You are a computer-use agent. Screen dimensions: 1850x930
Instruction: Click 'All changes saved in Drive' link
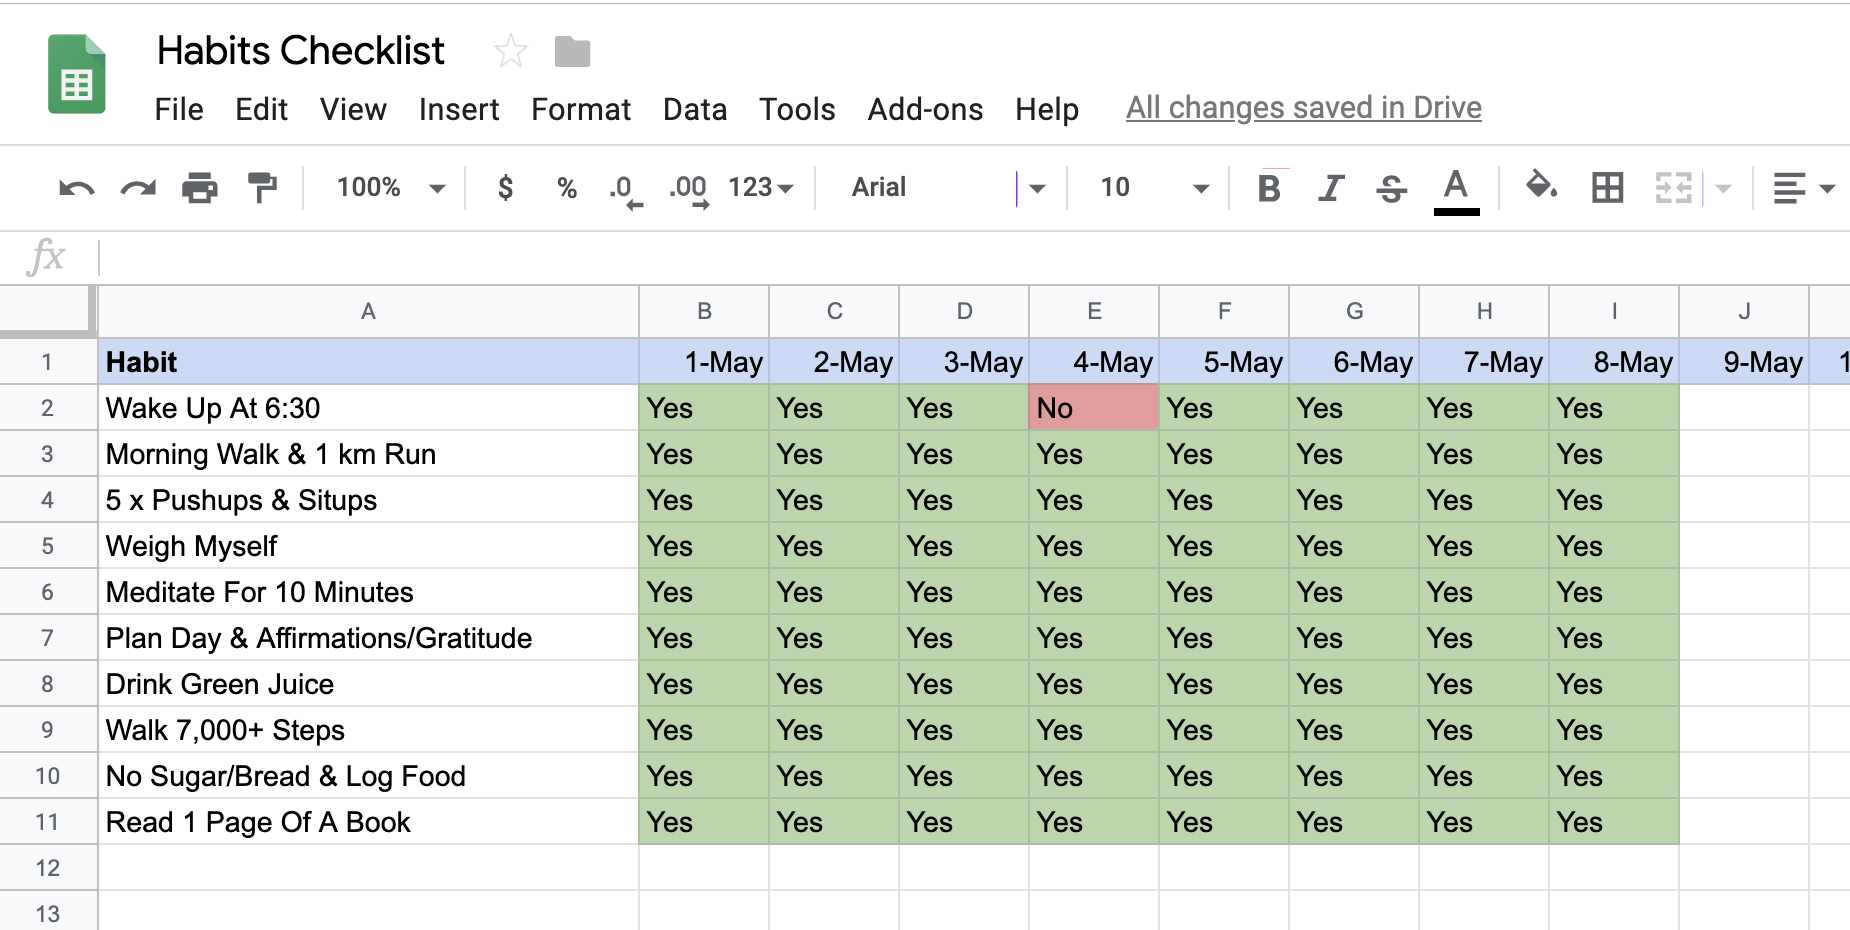(x=1303, y=108)
